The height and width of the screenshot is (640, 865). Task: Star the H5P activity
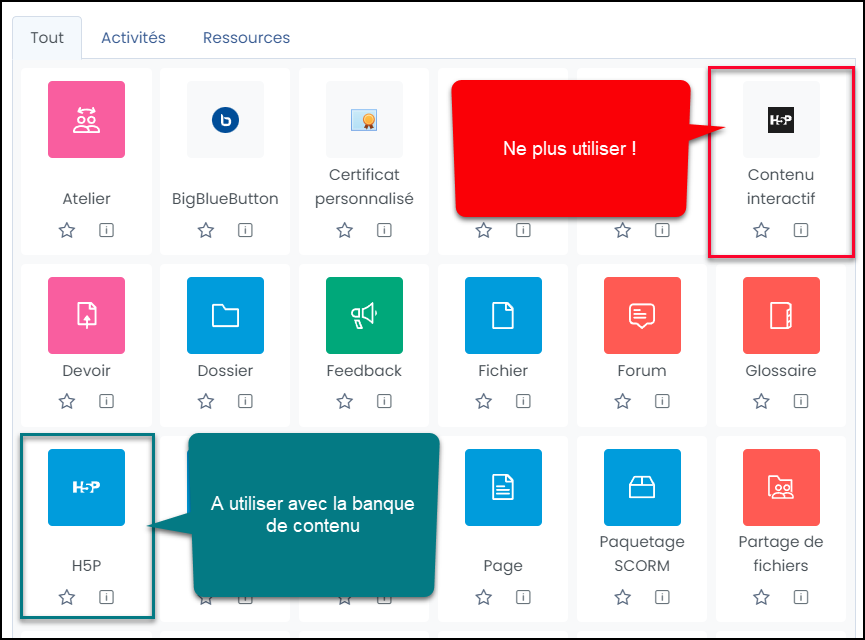tap(67, 597)
